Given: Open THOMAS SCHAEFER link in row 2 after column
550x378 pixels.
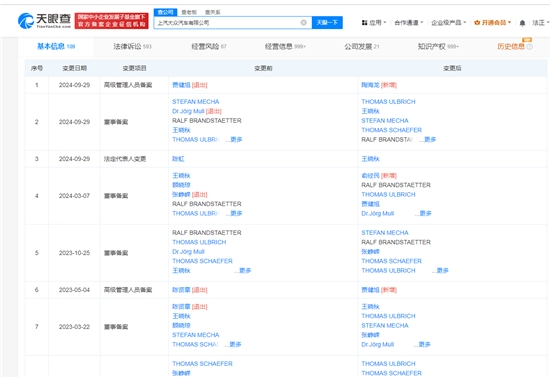Looking at the screenshot, I should pyautogui.click(x=391, y=130).
